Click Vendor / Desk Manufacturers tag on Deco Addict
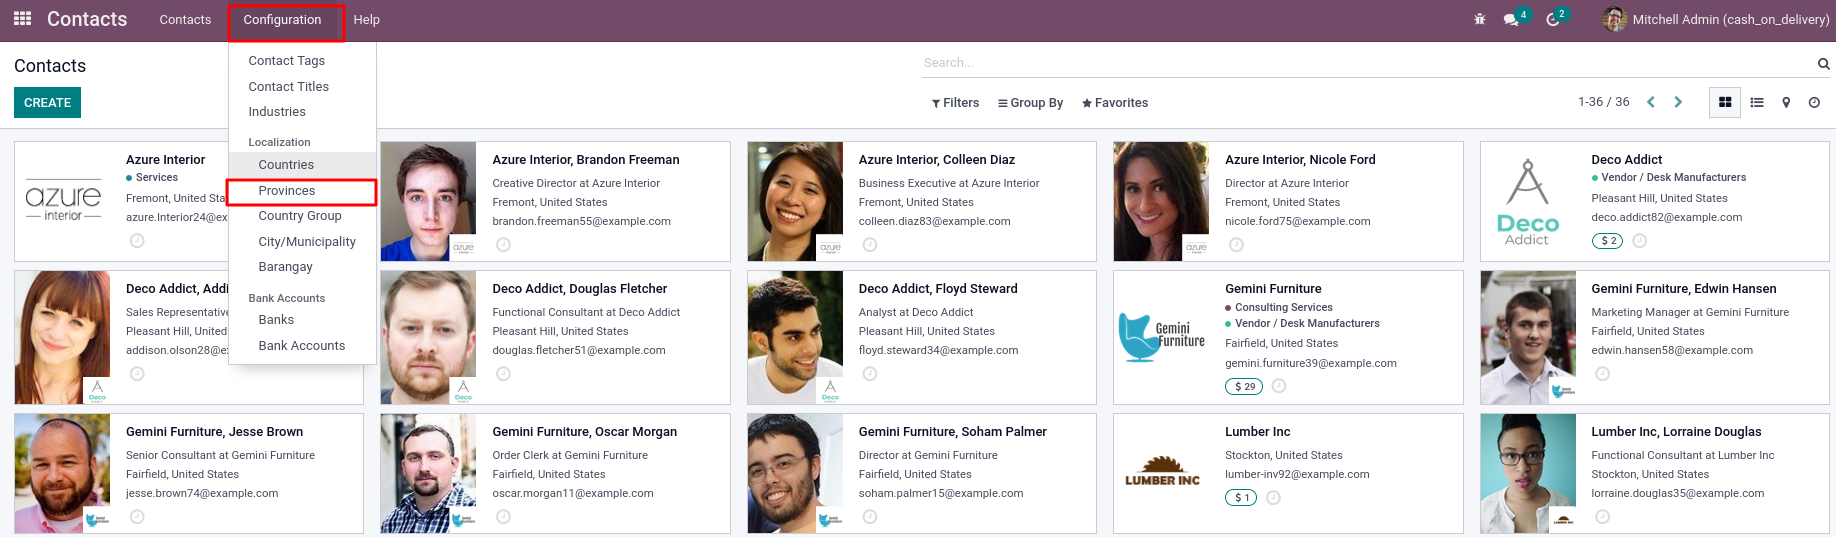 1673,178
